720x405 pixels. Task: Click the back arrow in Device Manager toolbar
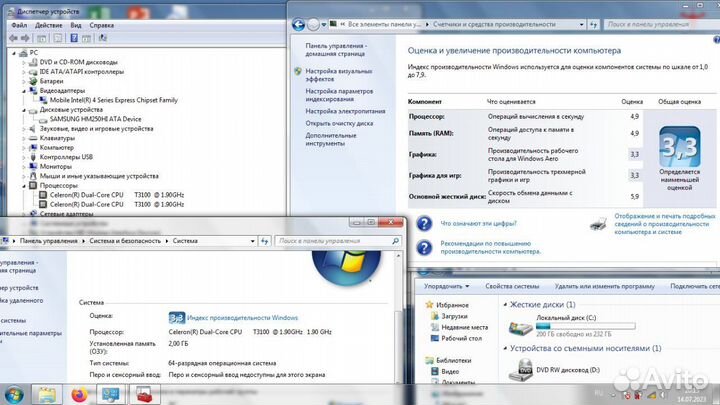click(13, 38)
